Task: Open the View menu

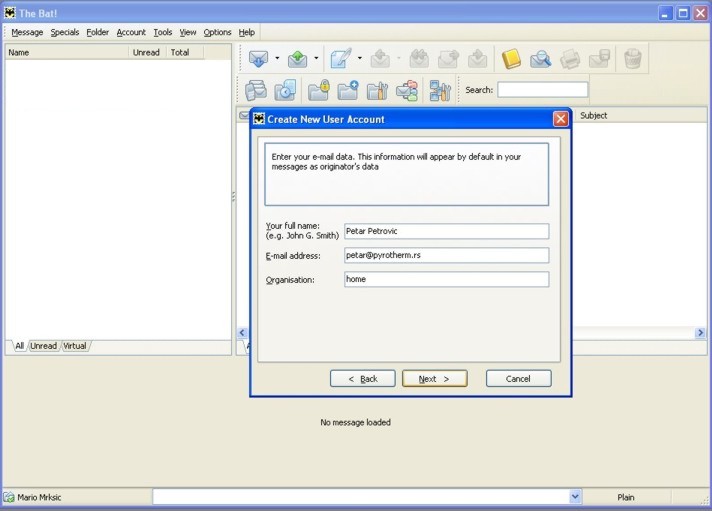Action: 188,32
